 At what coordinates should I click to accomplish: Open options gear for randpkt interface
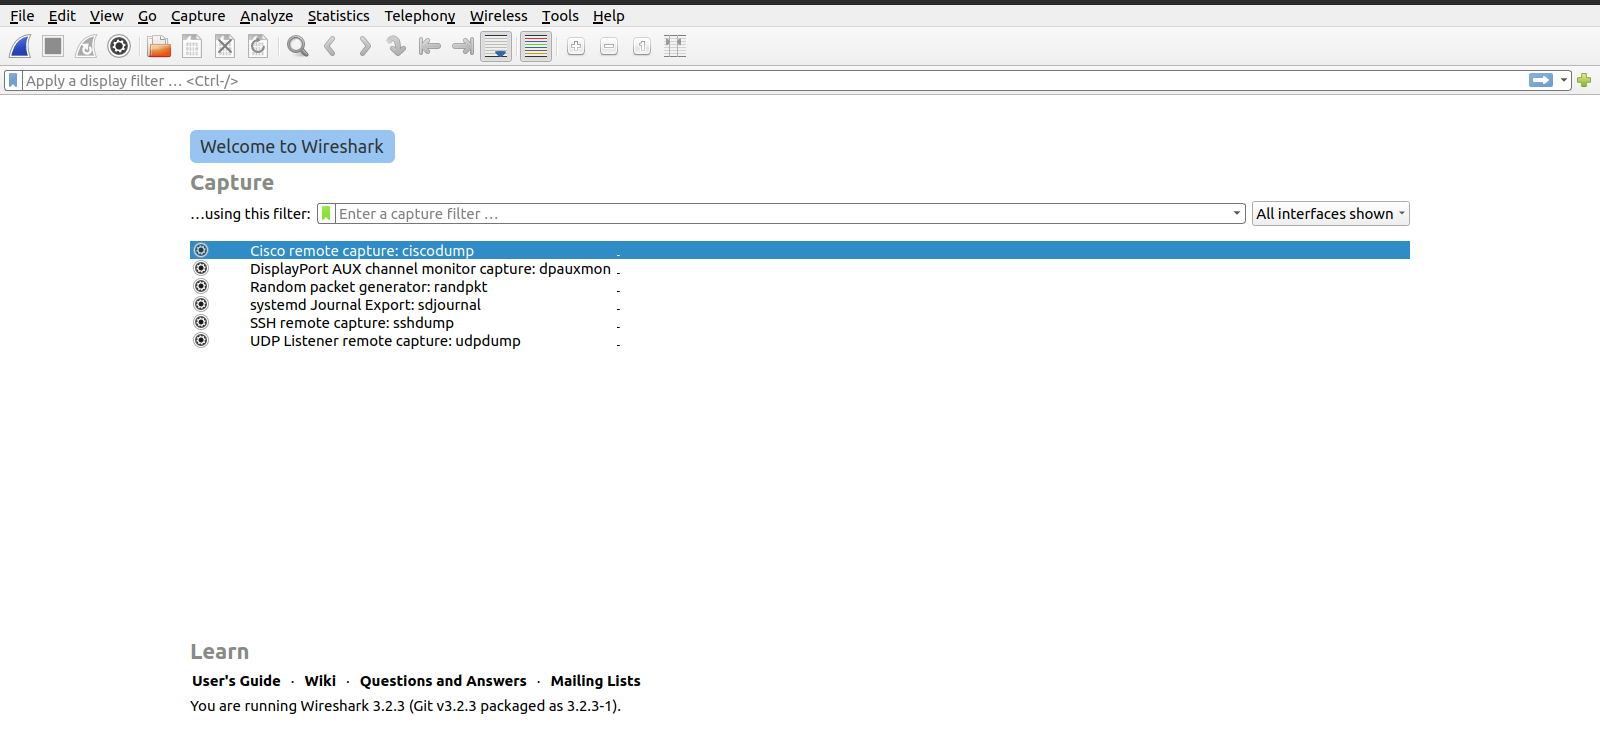(201, 286)
